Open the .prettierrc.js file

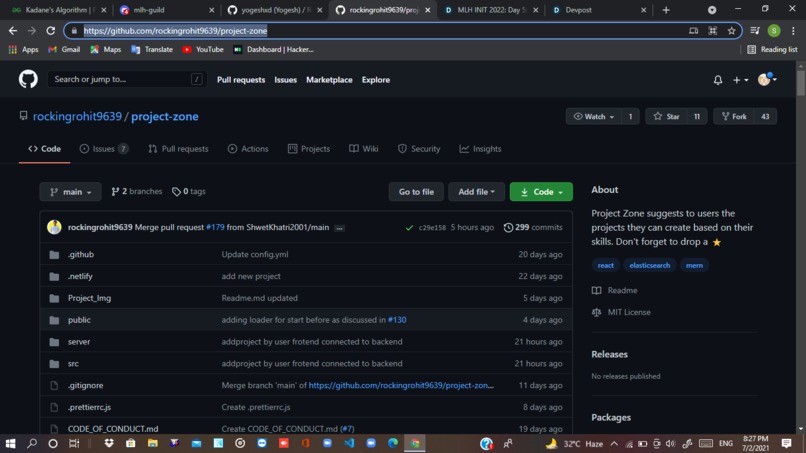click(89, 407)
